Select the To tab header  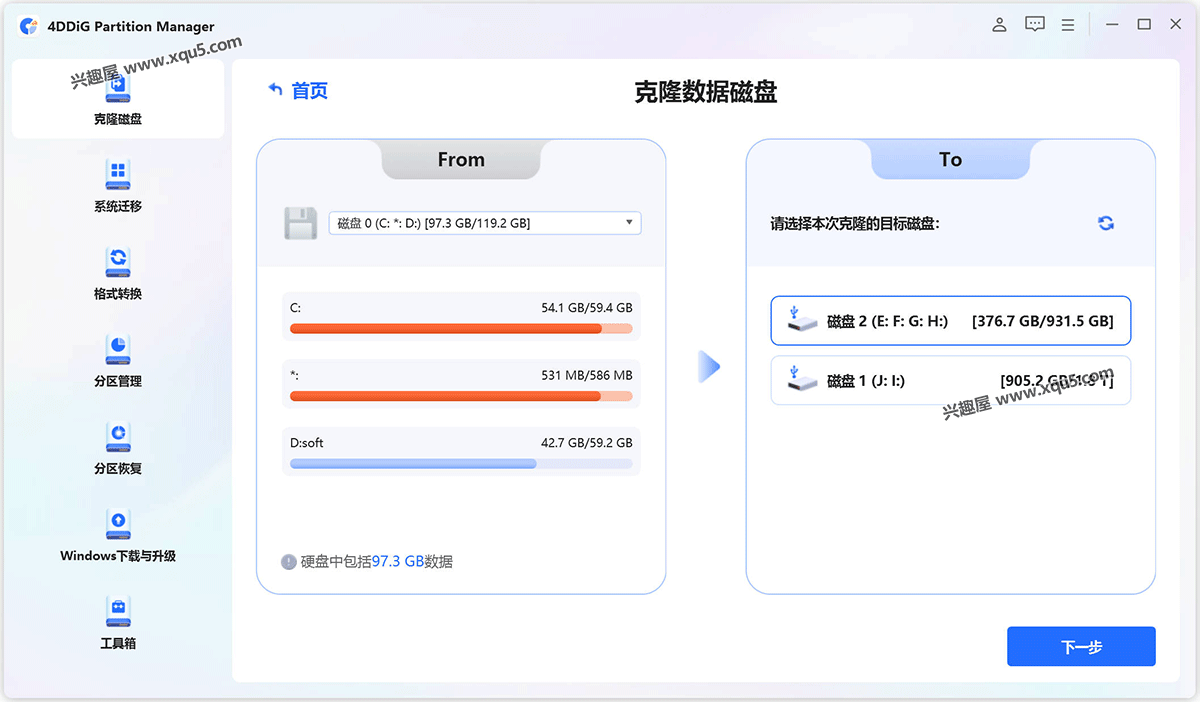click(x=950, y=160)
